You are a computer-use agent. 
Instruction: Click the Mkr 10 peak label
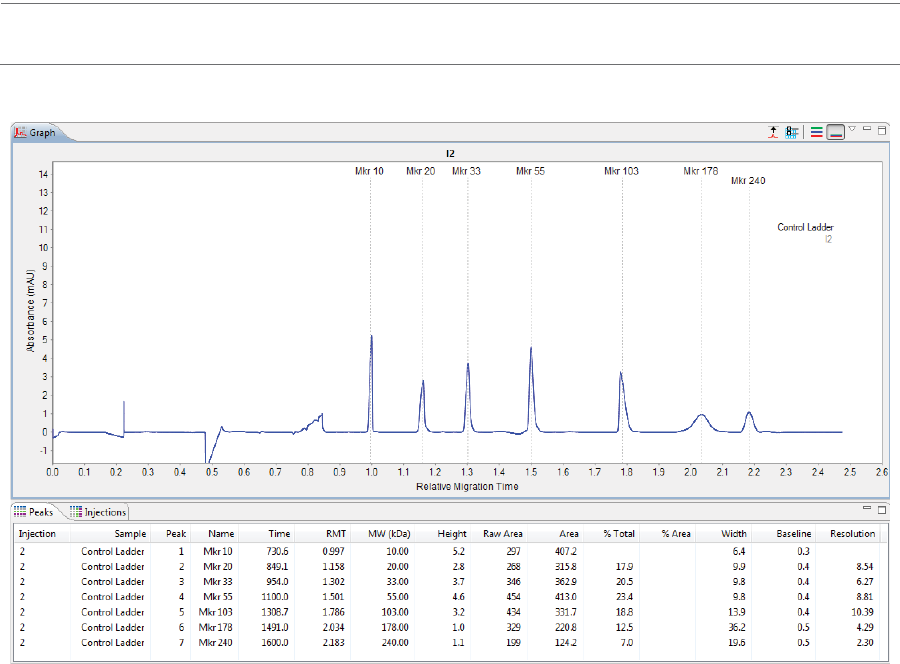click(369, 171)
